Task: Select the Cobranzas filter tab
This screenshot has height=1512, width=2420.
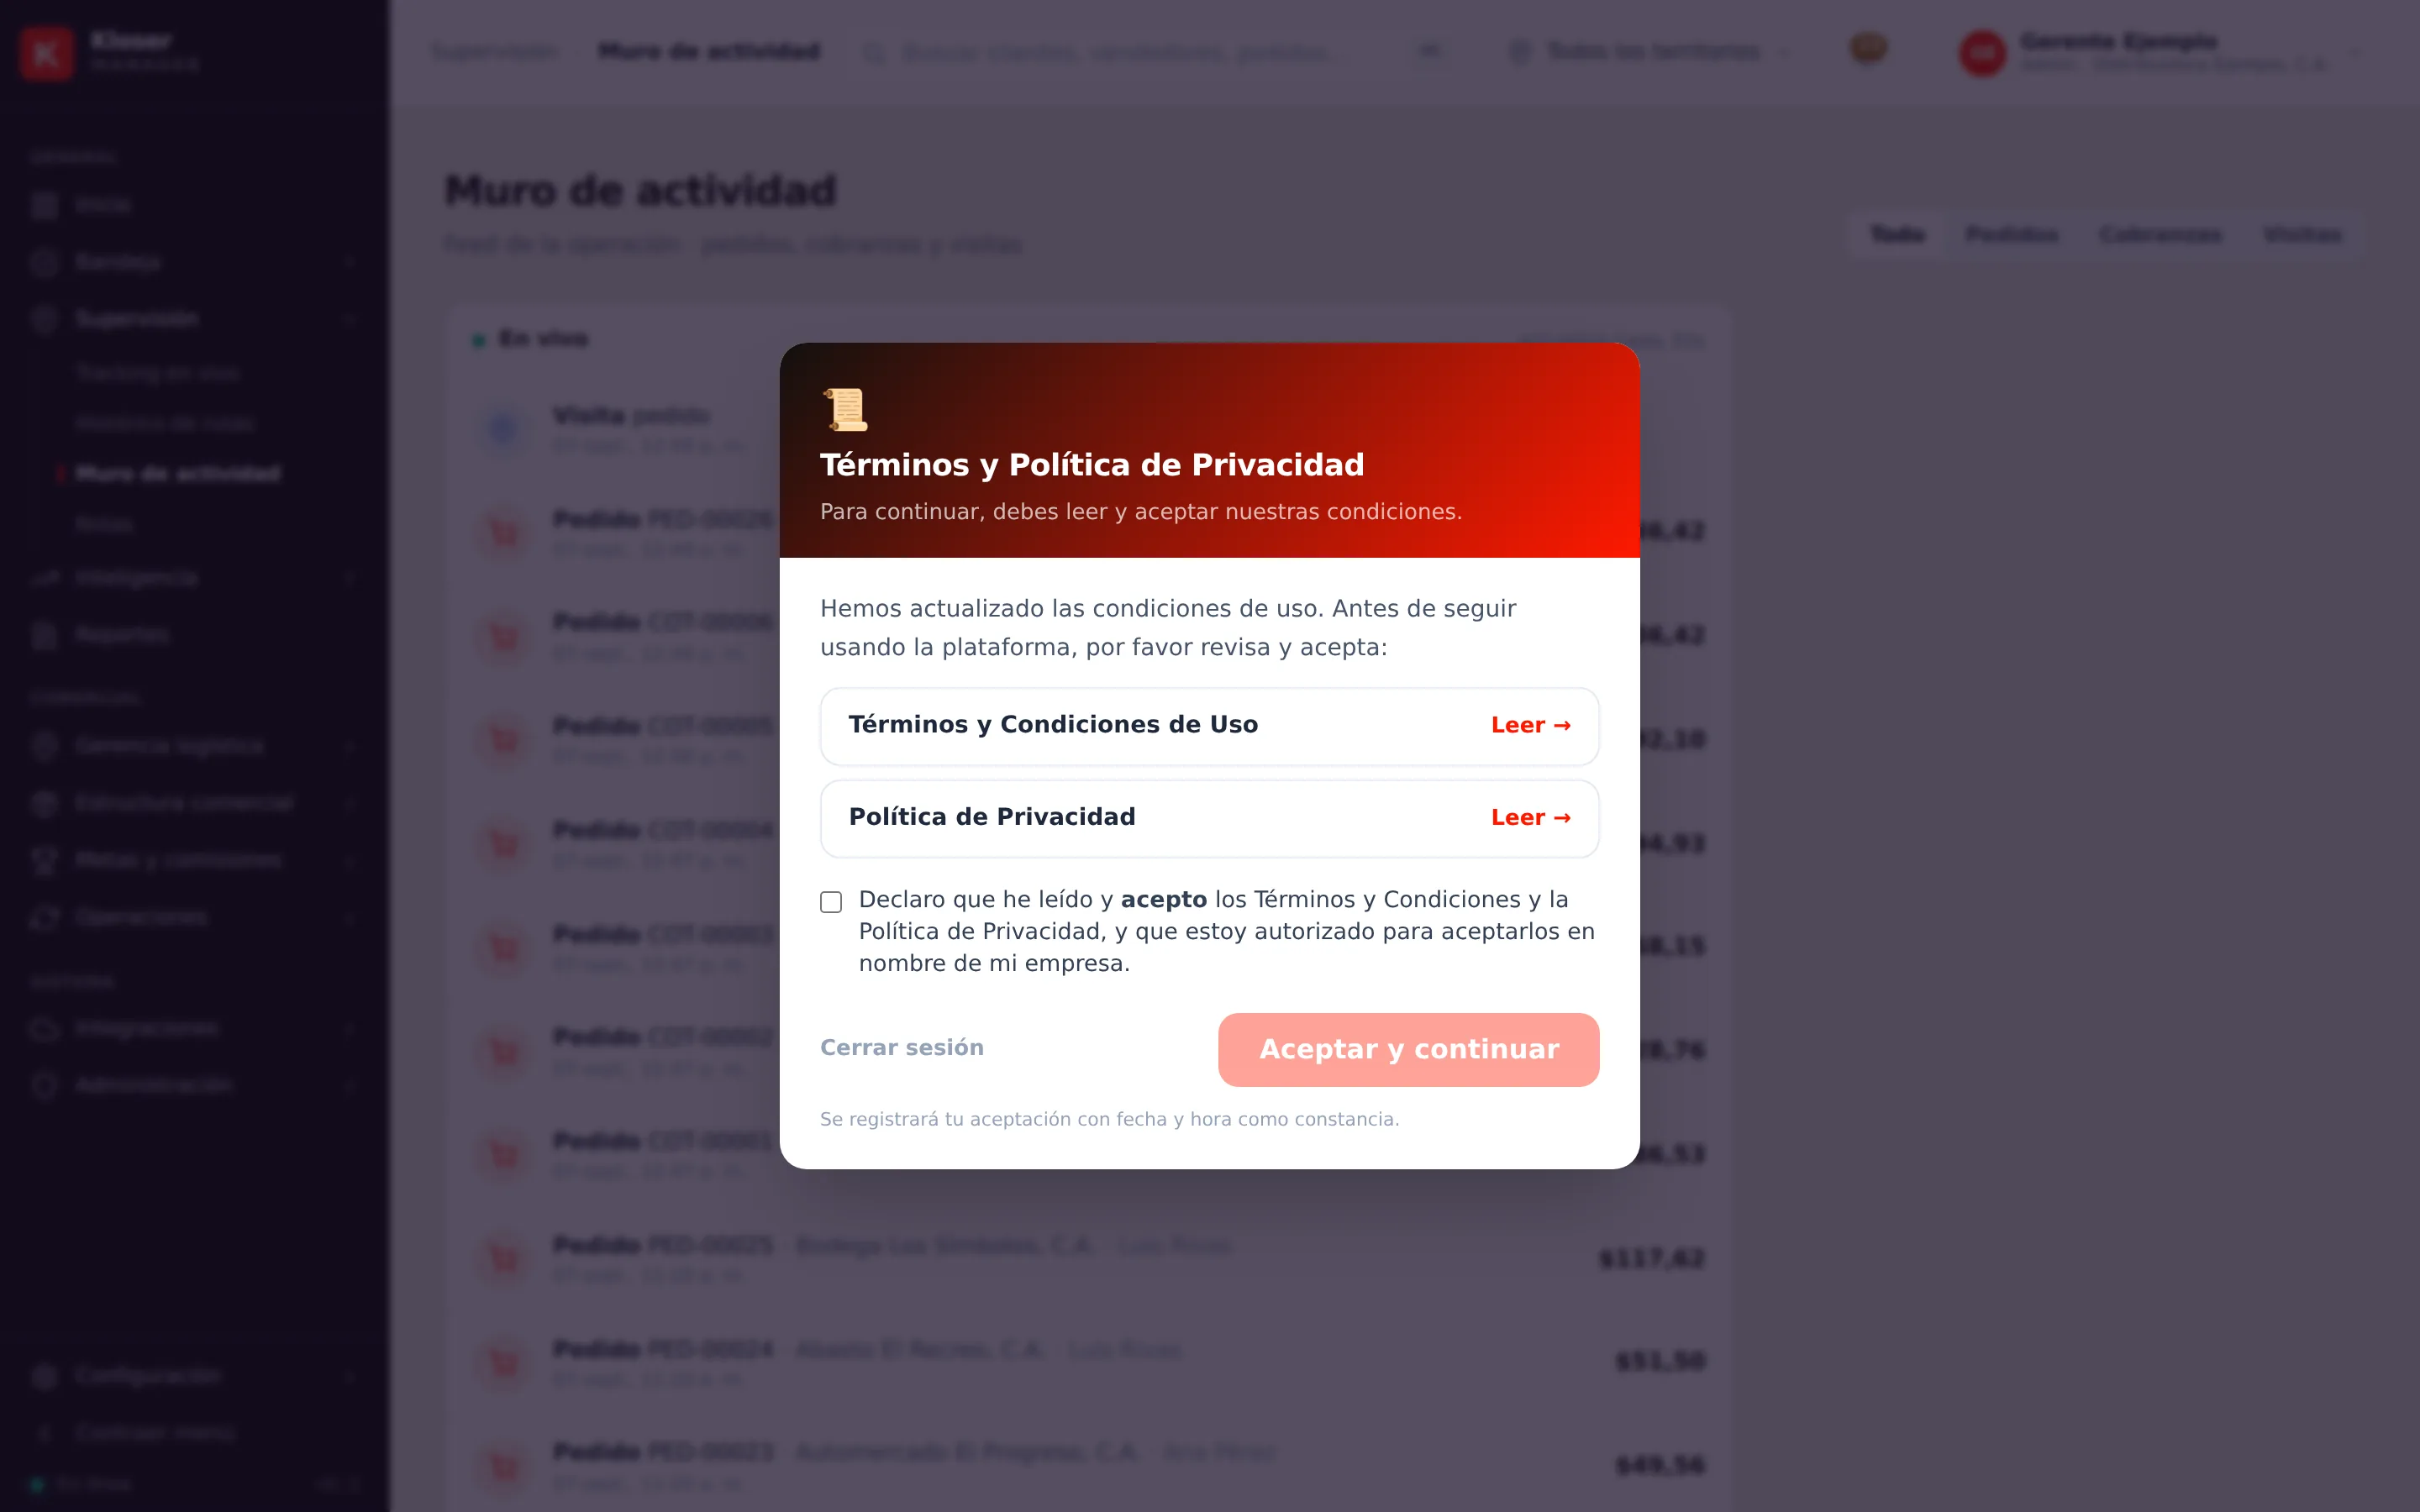Action: [2160, 235]
